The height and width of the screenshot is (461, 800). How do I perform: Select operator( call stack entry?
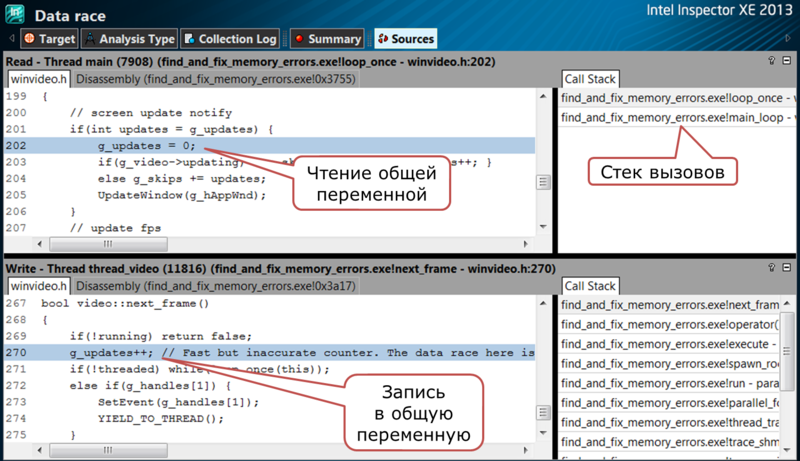(x=669, y=324)
